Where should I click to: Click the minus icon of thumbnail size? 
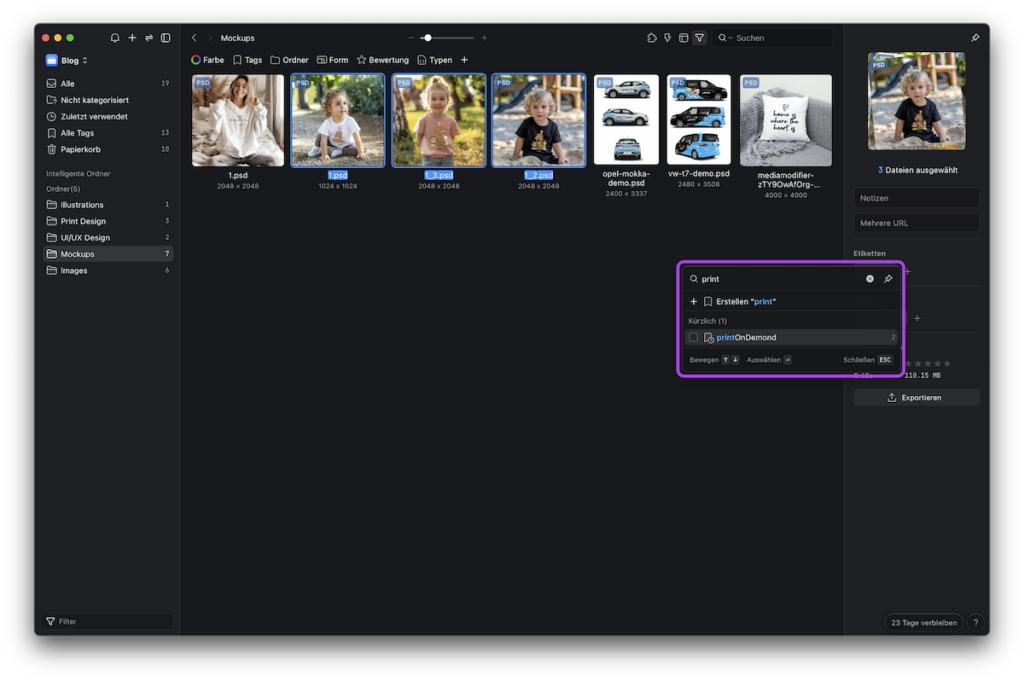pyautogui.click(x=411, y=38)
